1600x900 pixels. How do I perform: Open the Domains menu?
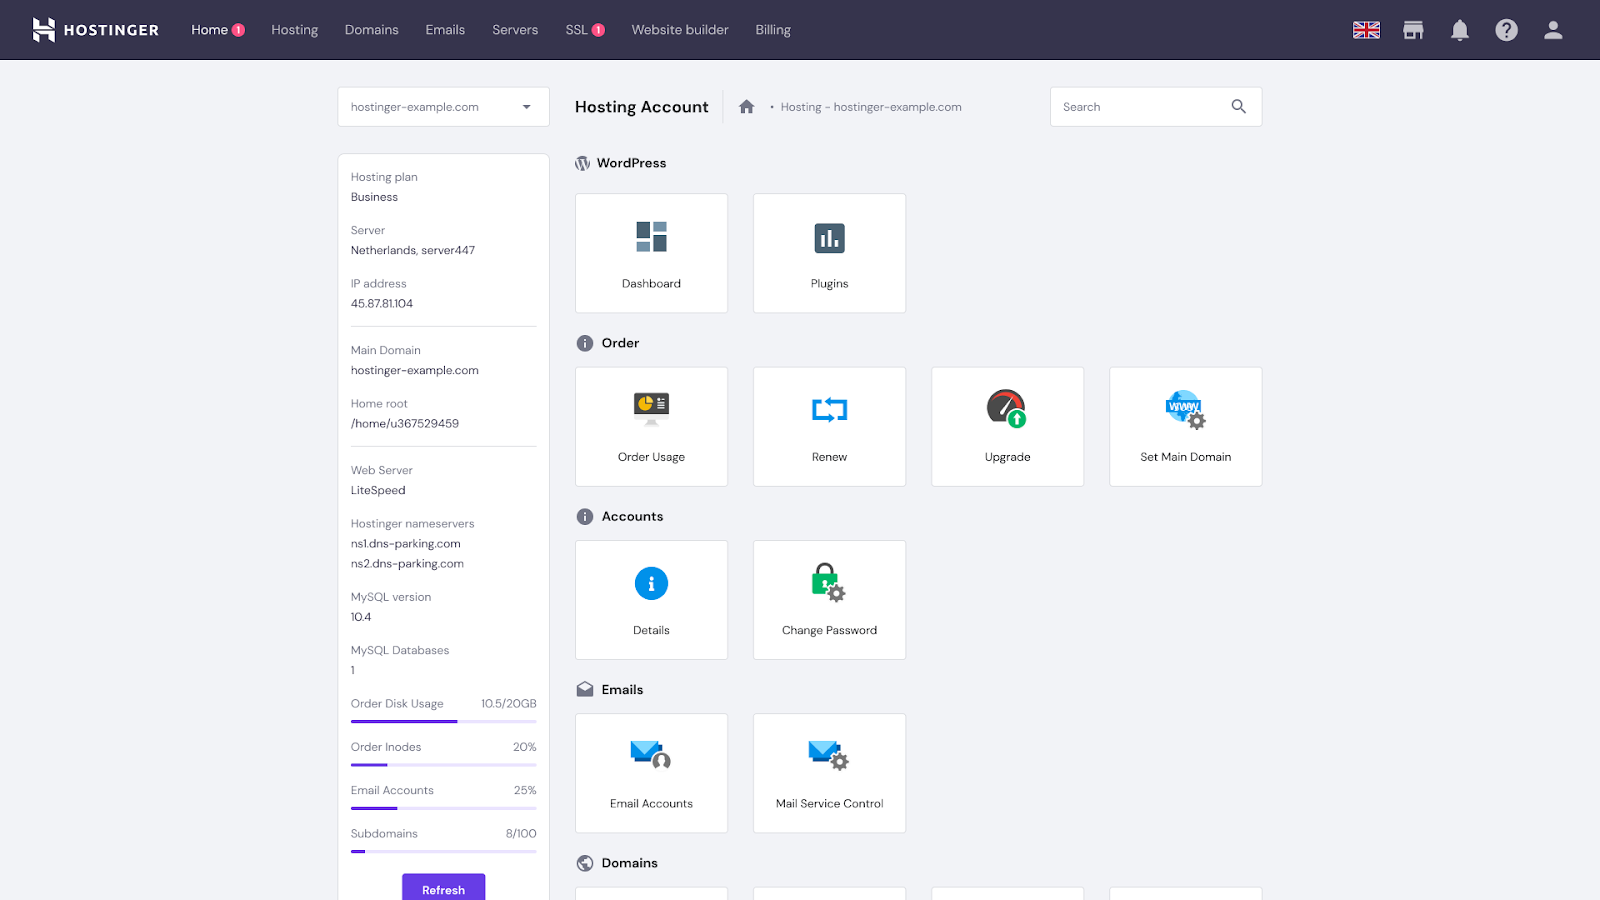tap(371, 30)
